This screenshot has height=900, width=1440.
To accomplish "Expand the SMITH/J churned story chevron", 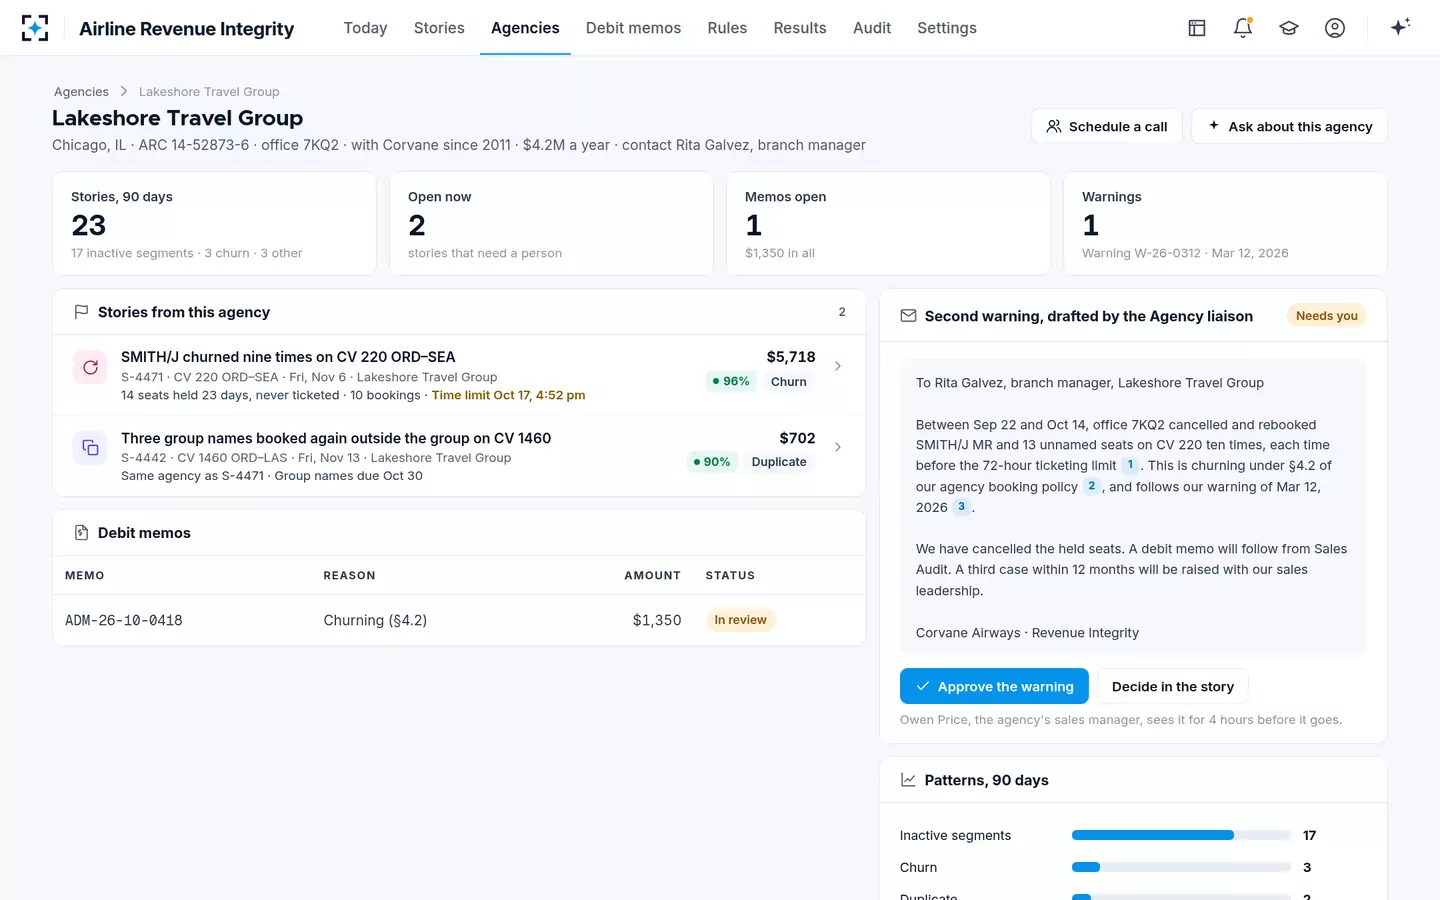I will pos(838,366).
